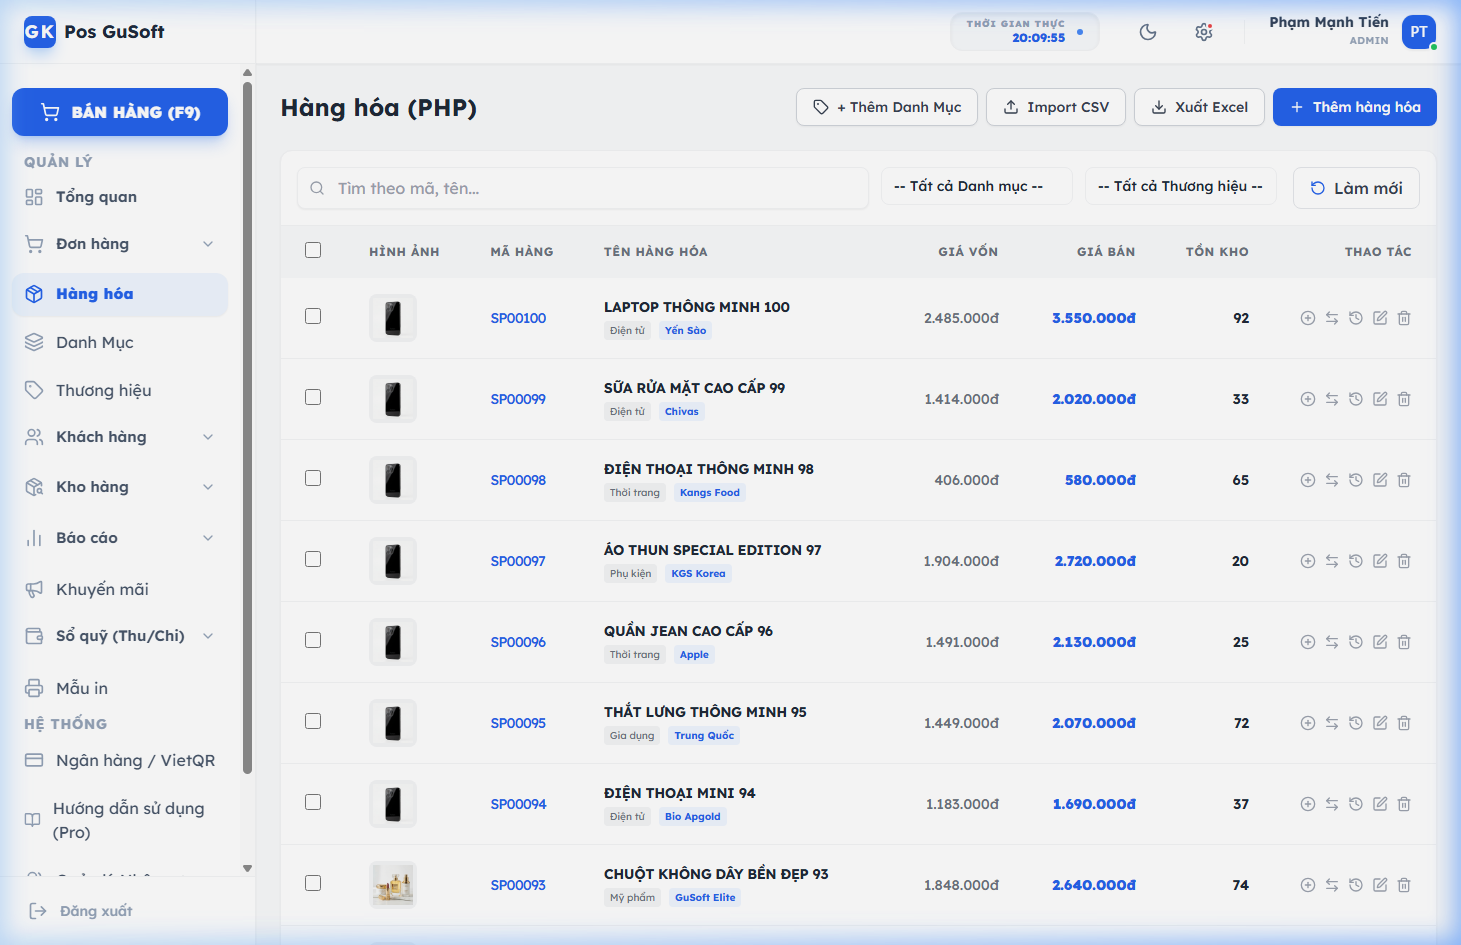Screen dimensions: 1461x945
Task: Click the edit pencil icon for SP00099
Action: tap(1380, 399)
